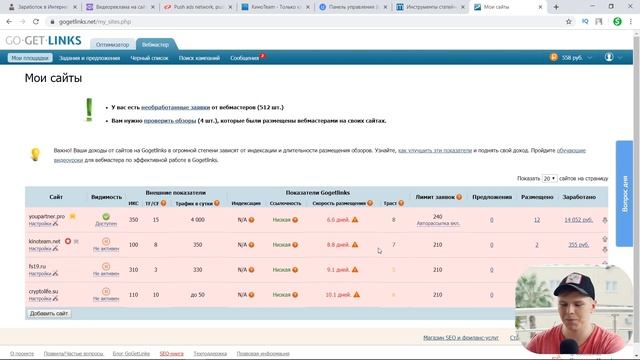Click the red stop icon next to kinoteam.net

click(68, 241)
